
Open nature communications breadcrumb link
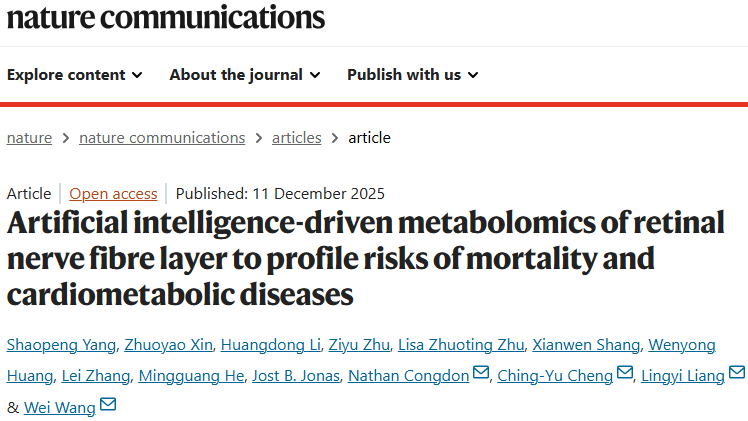(162, 138)
